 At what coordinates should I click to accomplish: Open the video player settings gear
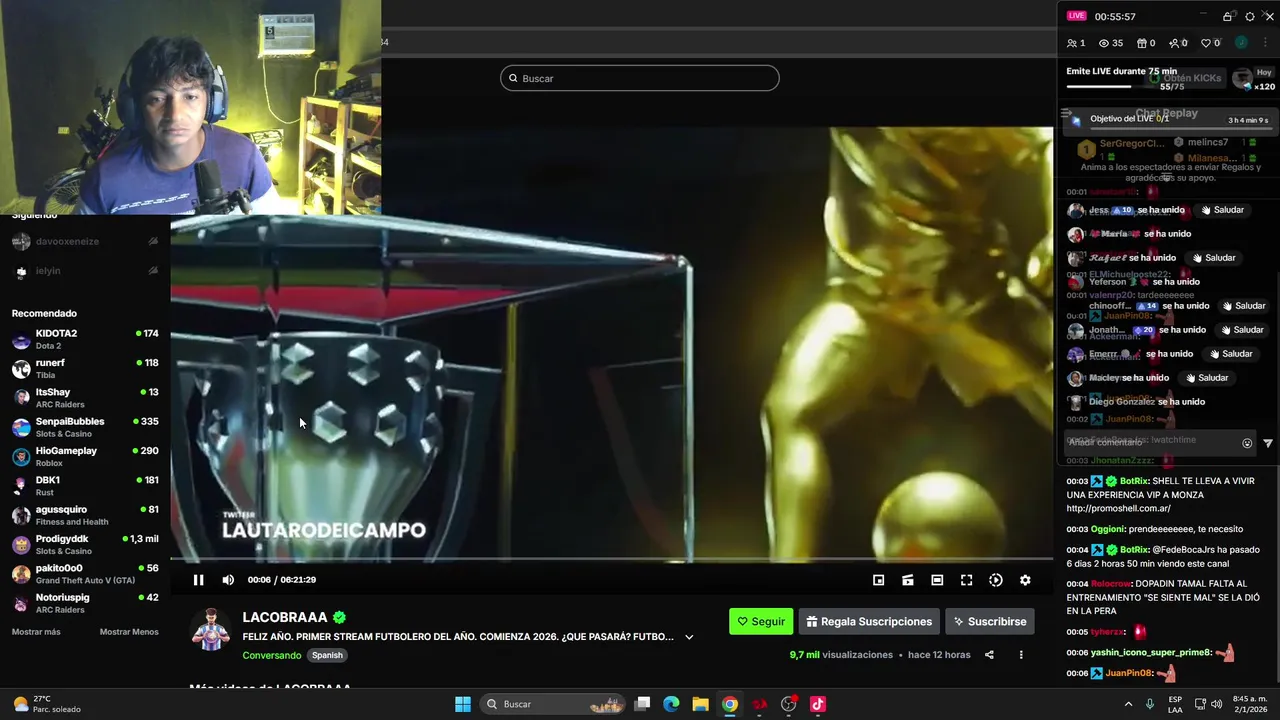tap(1025, 580)
